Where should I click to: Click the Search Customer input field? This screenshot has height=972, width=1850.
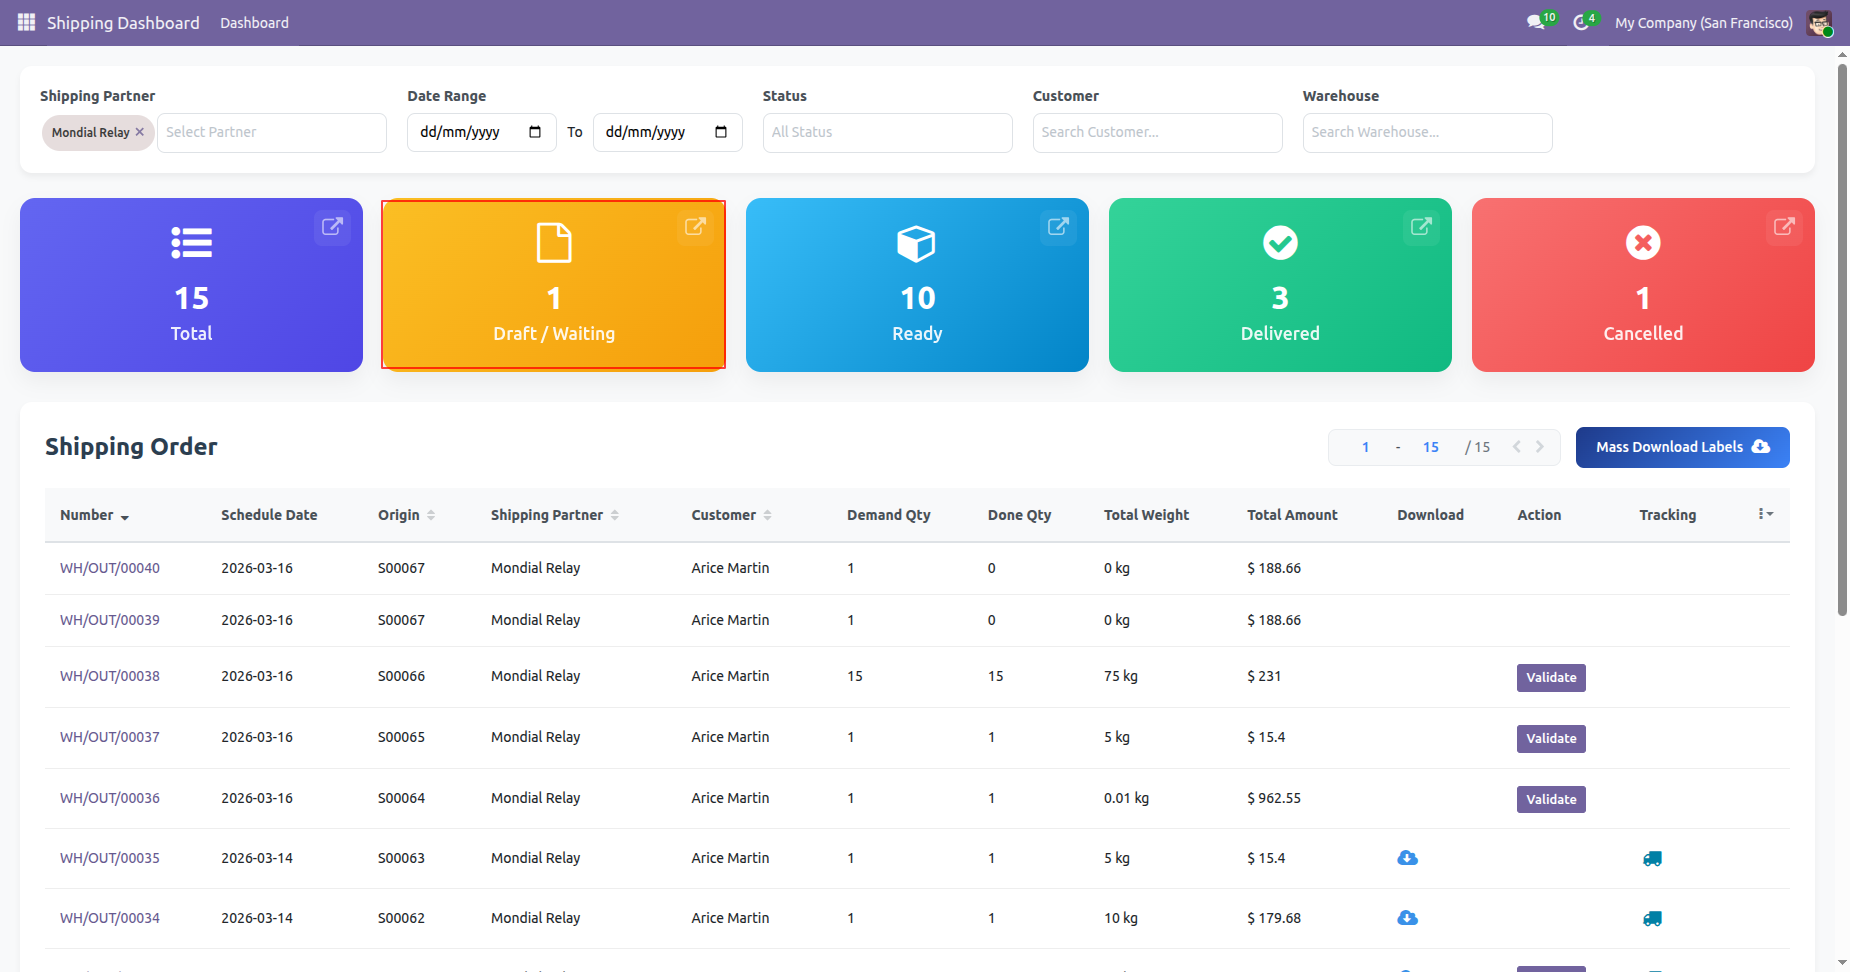pos(1157,132)
